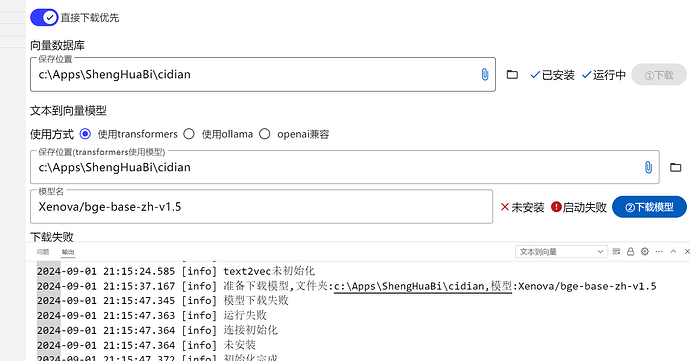Viewport: 690px width, 361px height.
Task: Click the clear output list icon
Action: (616, 251)
